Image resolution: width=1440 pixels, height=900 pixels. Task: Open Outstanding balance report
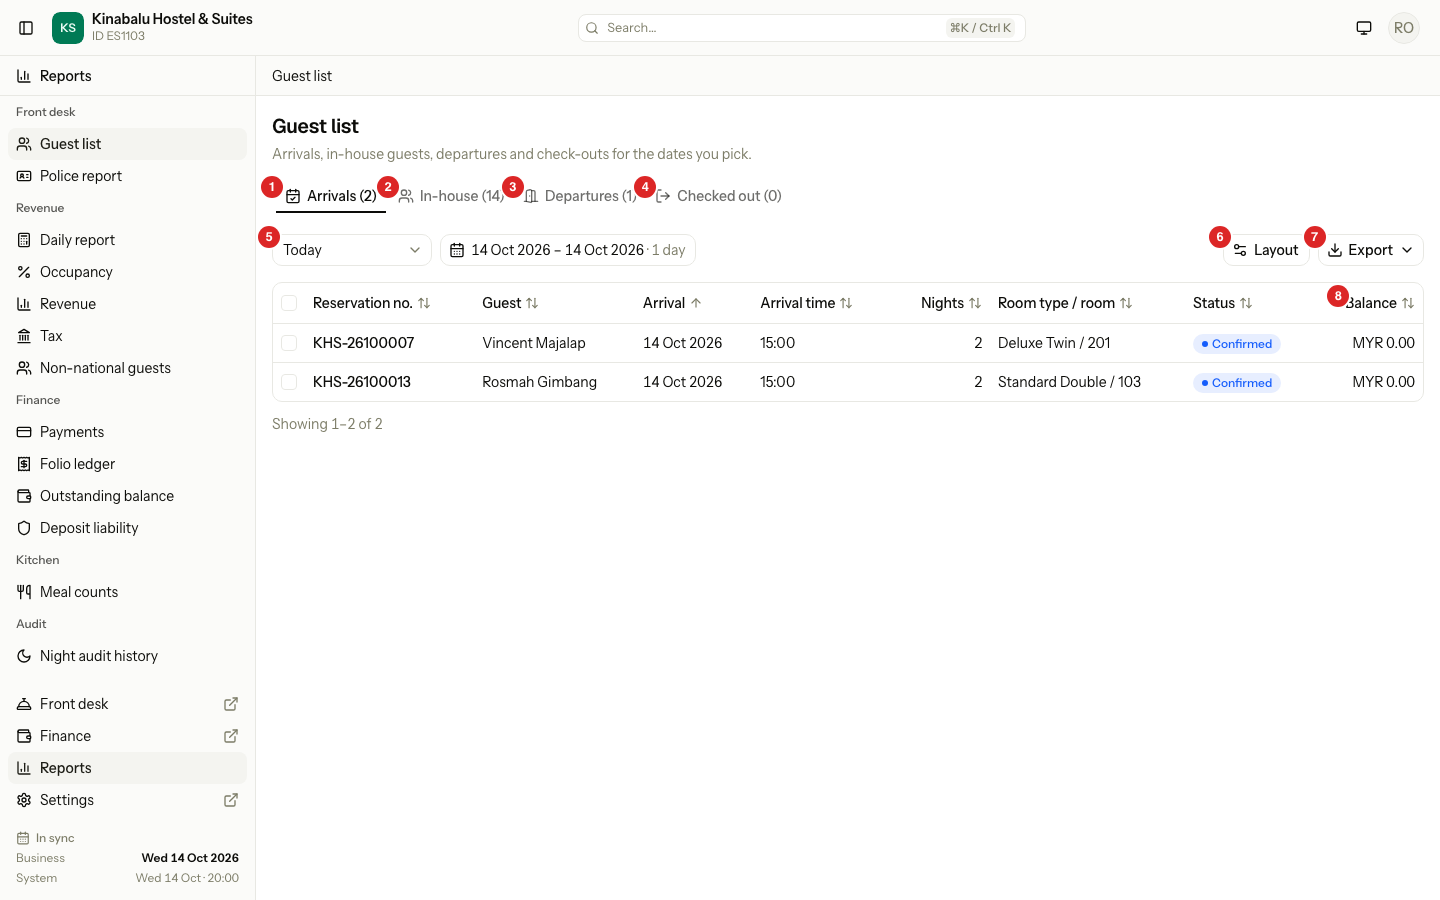pyautogui.click(x=127, y=496)
